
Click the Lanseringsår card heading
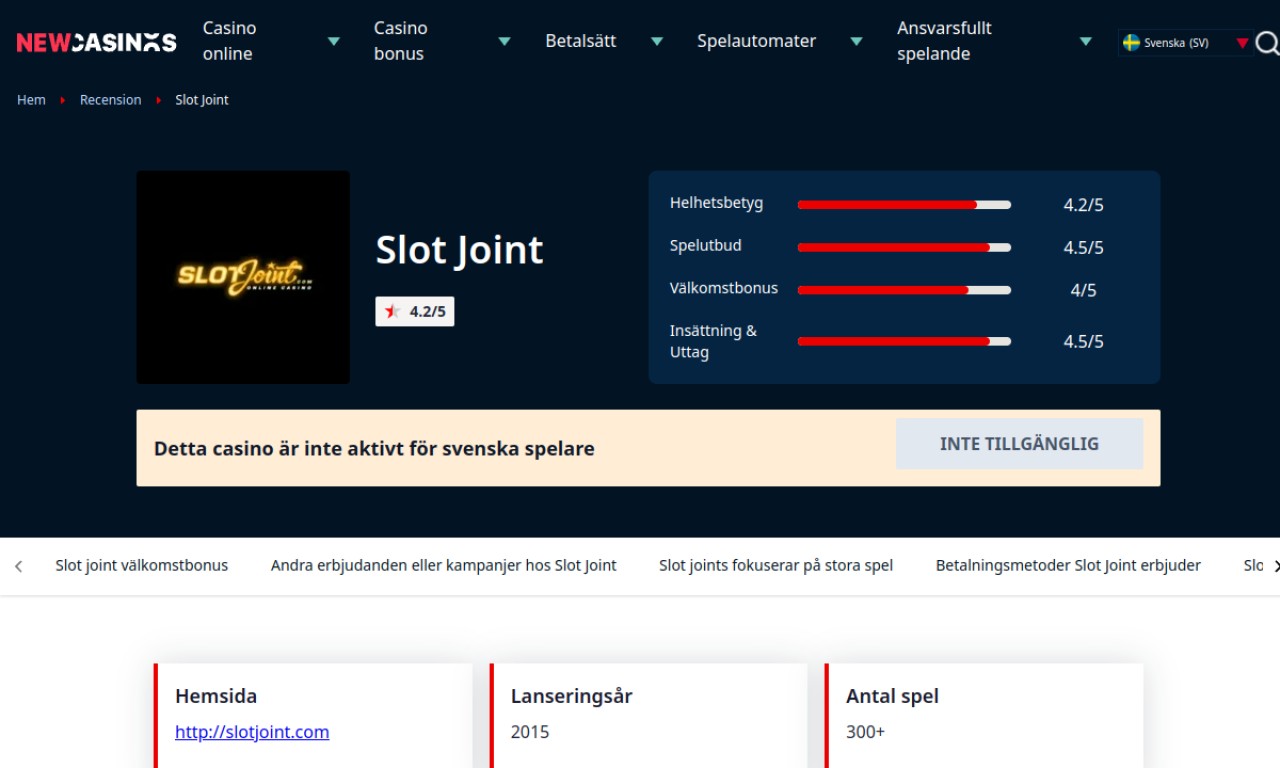572,696
